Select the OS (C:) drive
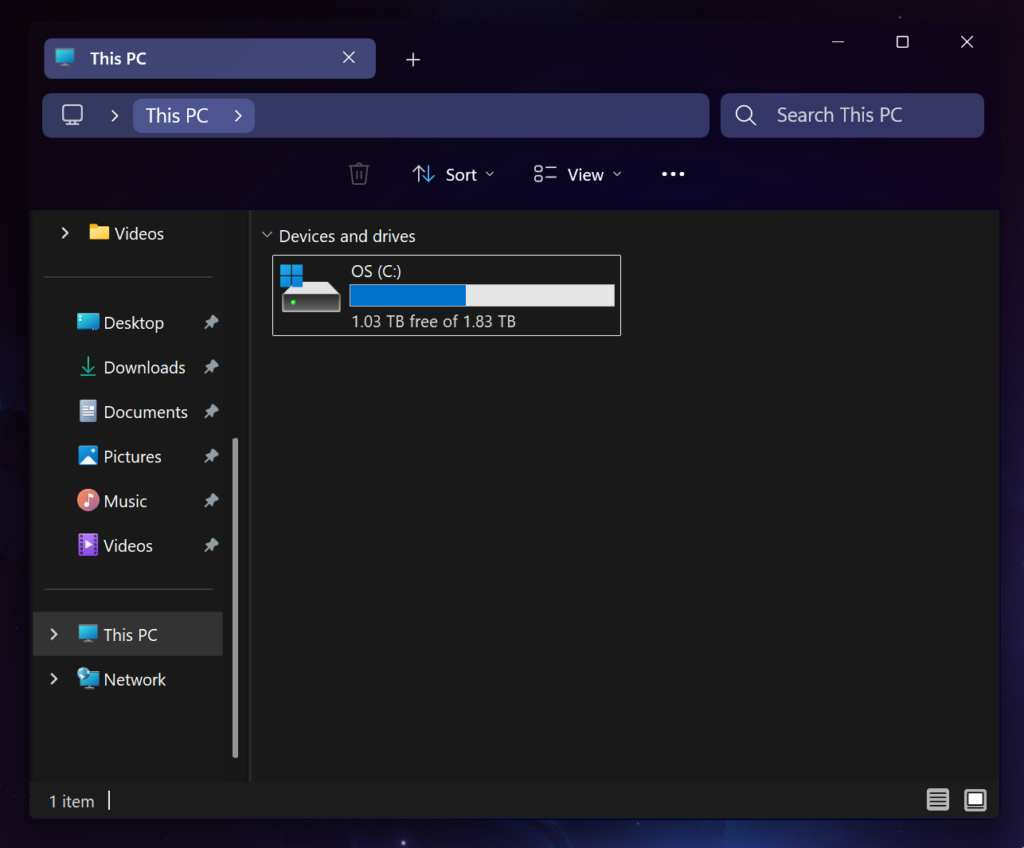The image size is (1024, 848). pos(447,295)
